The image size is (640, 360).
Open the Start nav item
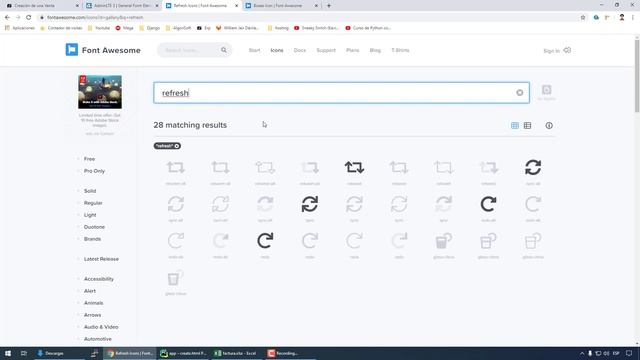pyautogui.click(x=254, y=50)
